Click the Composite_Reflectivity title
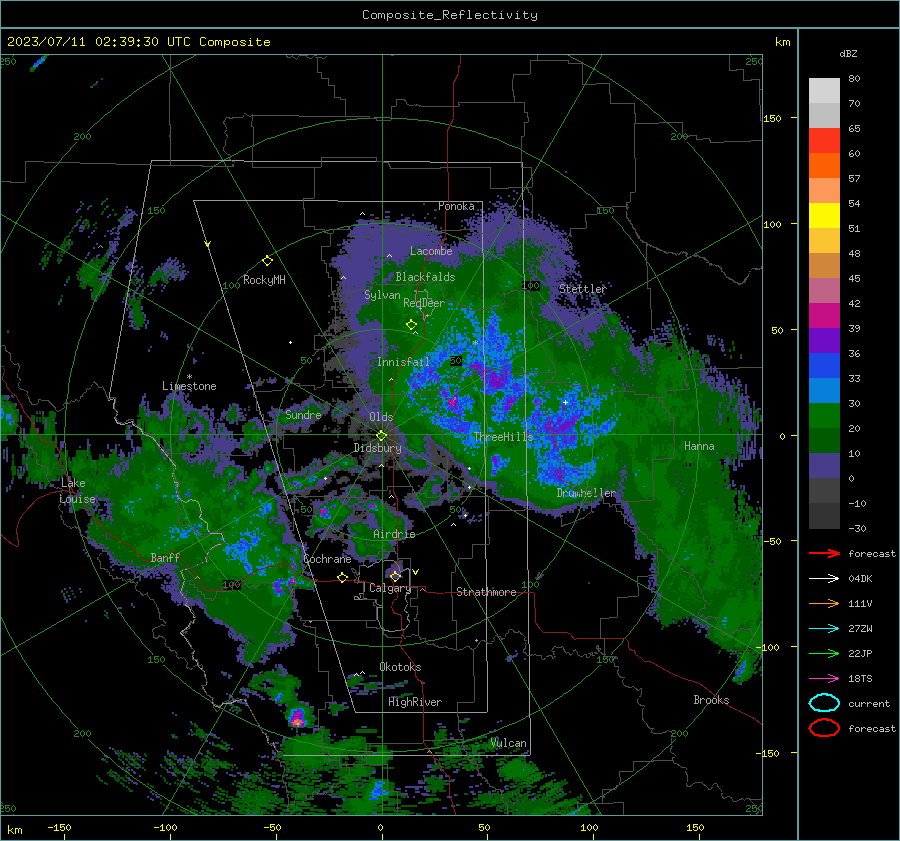Screen dimensions: 900x841 coord(450,15)
